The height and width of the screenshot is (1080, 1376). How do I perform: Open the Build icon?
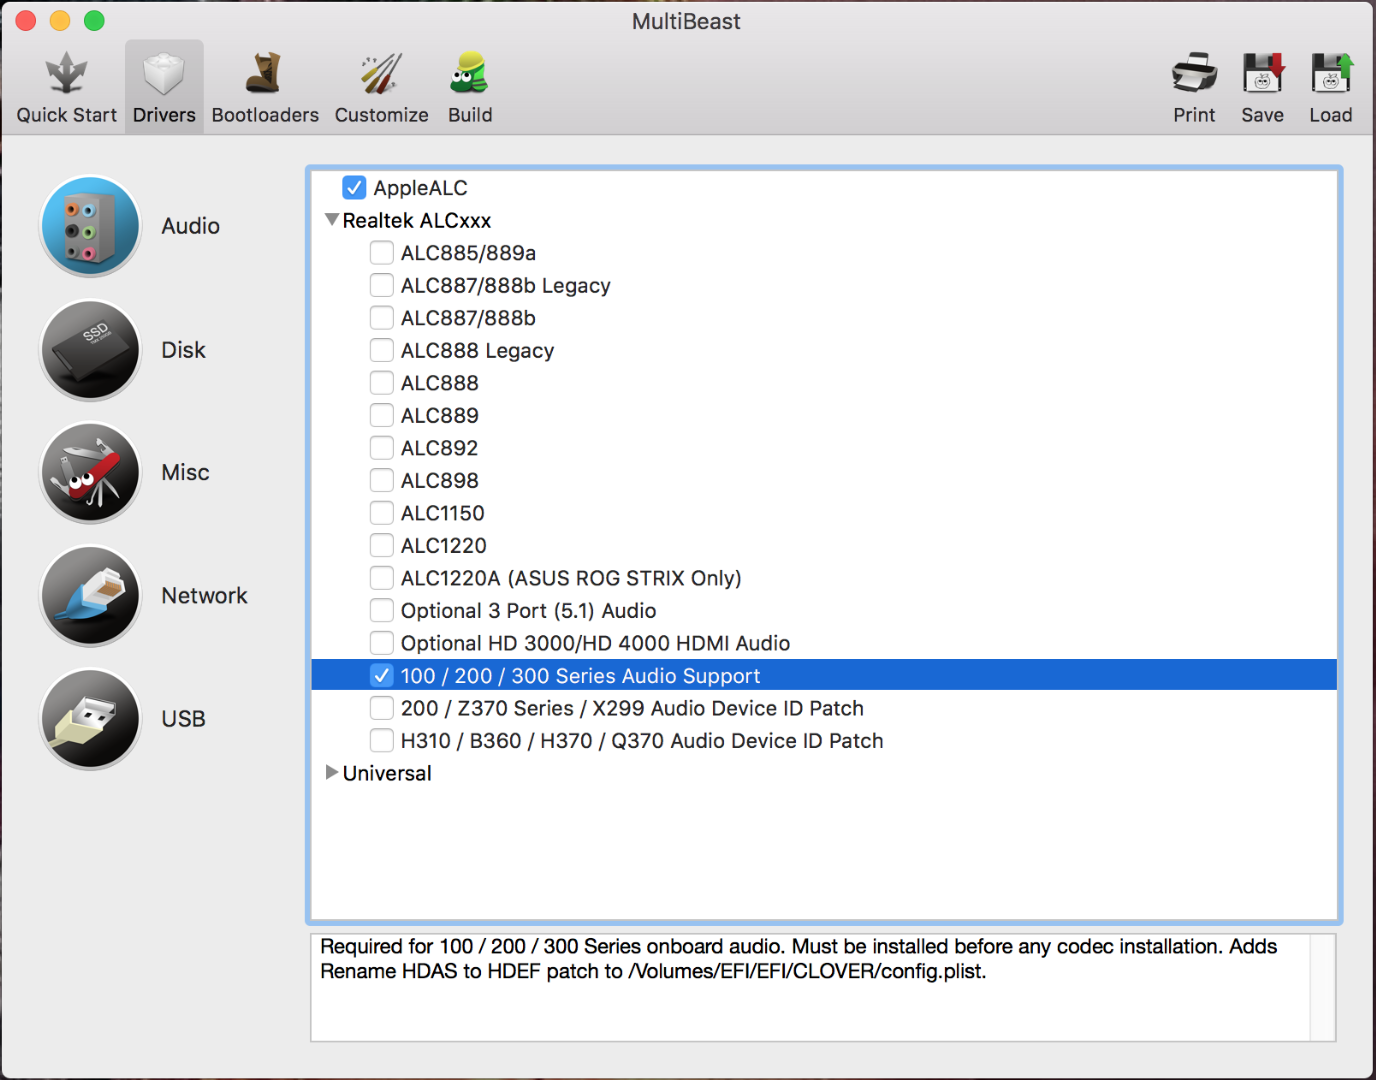tap(469, 74)
